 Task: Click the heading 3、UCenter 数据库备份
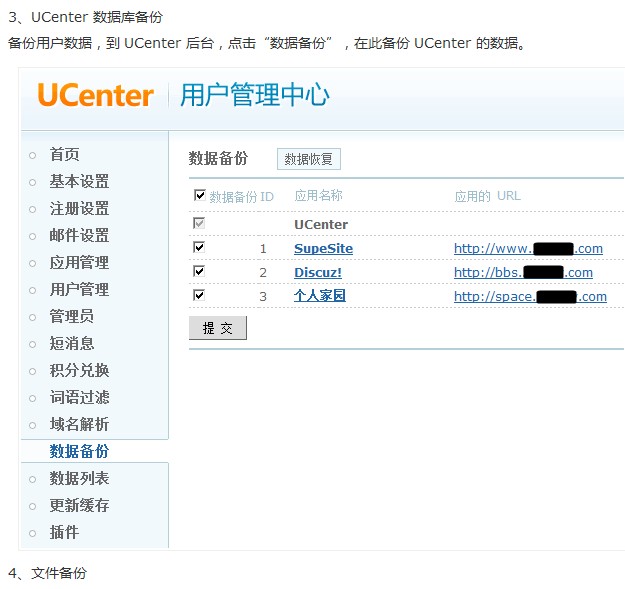coord(86,17)
